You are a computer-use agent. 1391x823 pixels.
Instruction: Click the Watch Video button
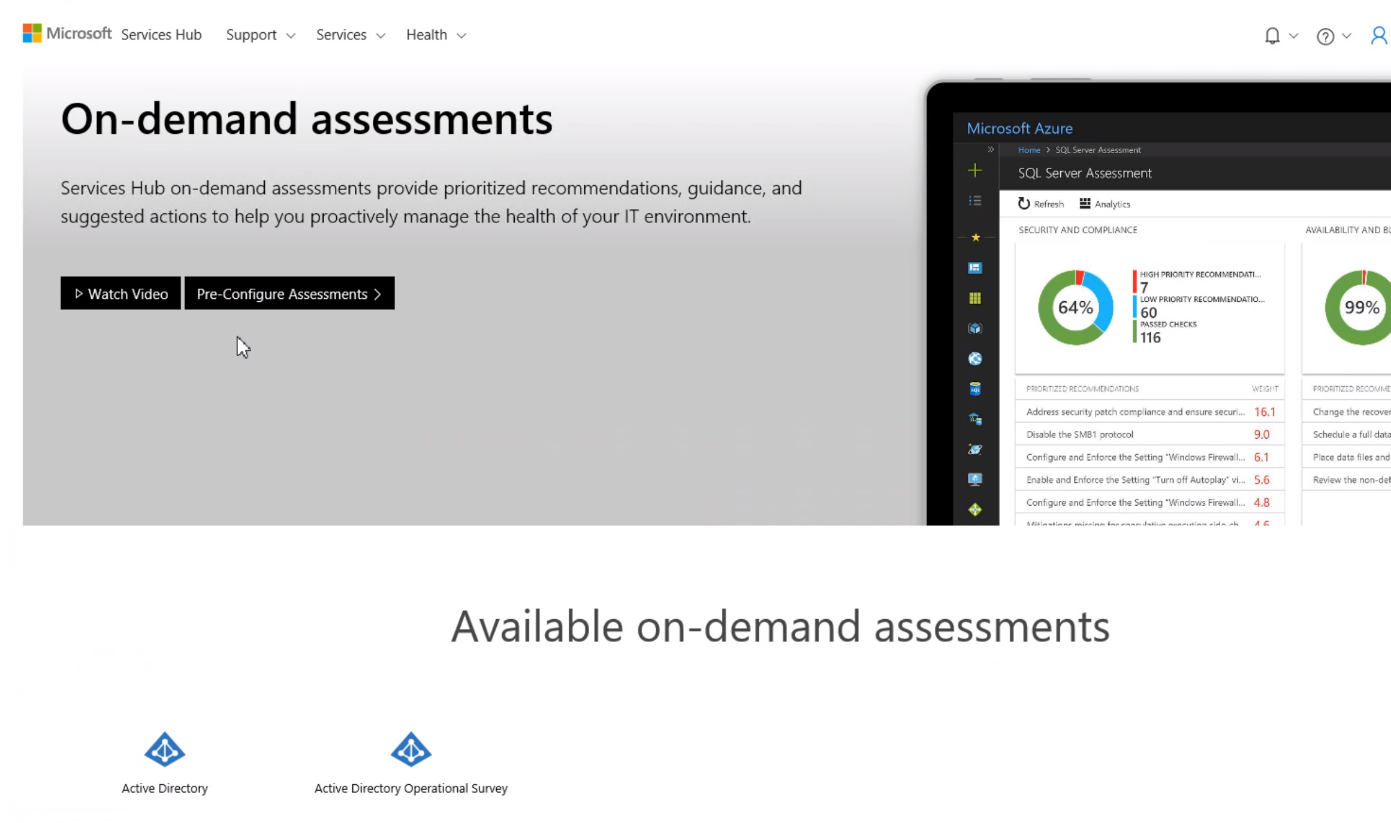(121, 293)
